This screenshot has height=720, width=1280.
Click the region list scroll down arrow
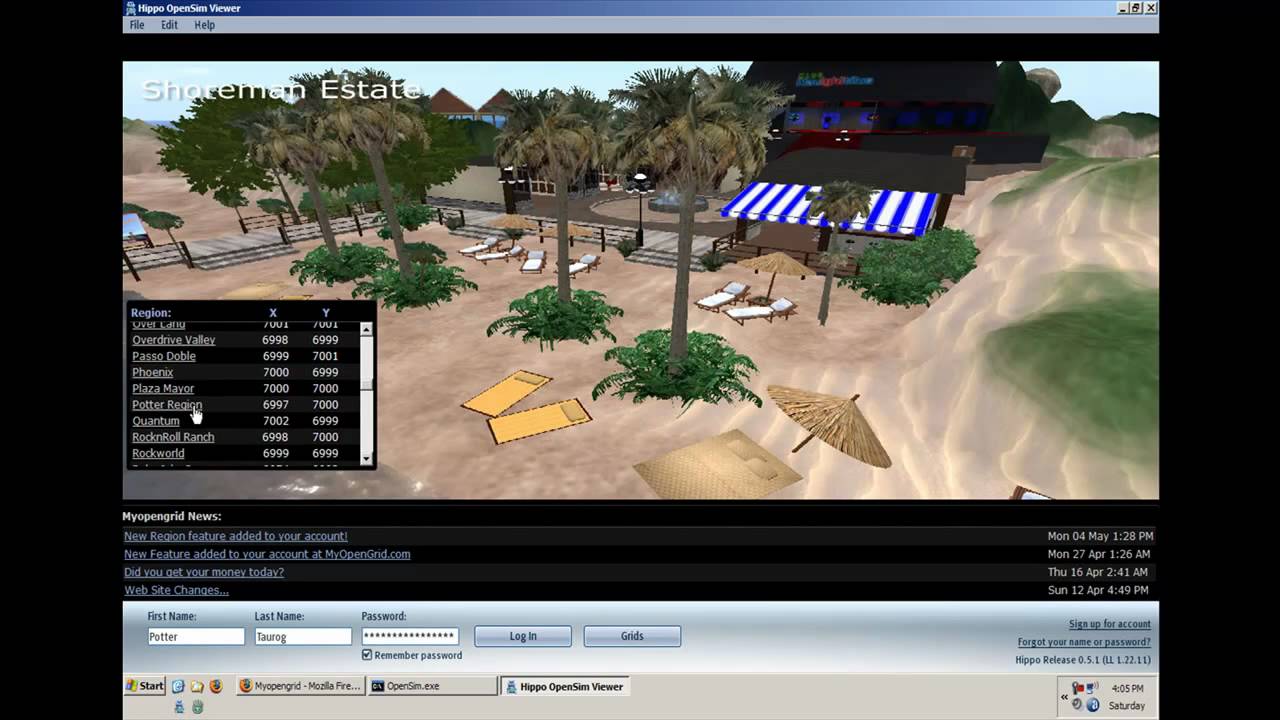point(366,458)
